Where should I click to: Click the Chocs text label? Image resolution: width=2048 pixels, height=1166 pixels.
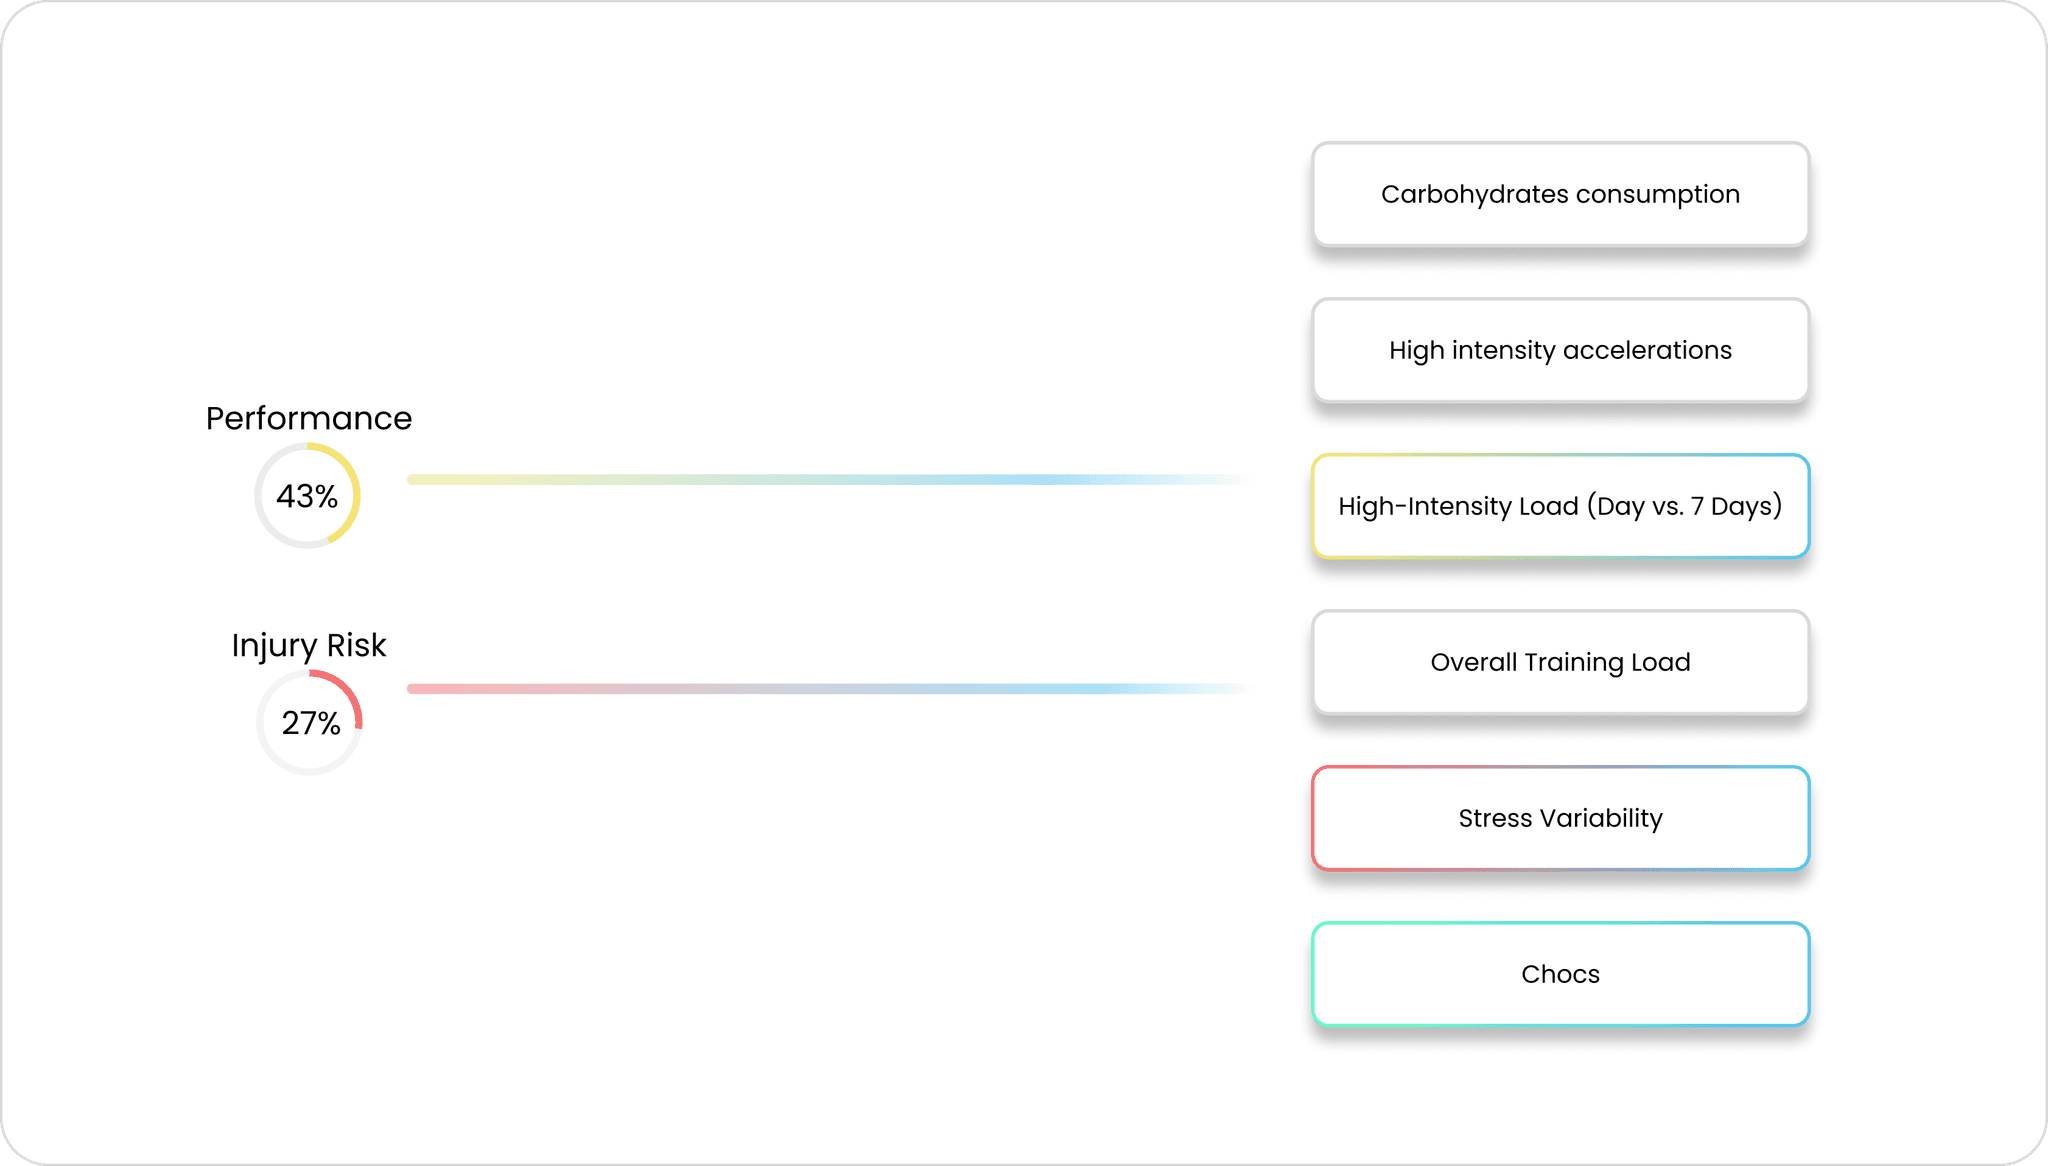pyautogui.click(x=1560, y=974)
